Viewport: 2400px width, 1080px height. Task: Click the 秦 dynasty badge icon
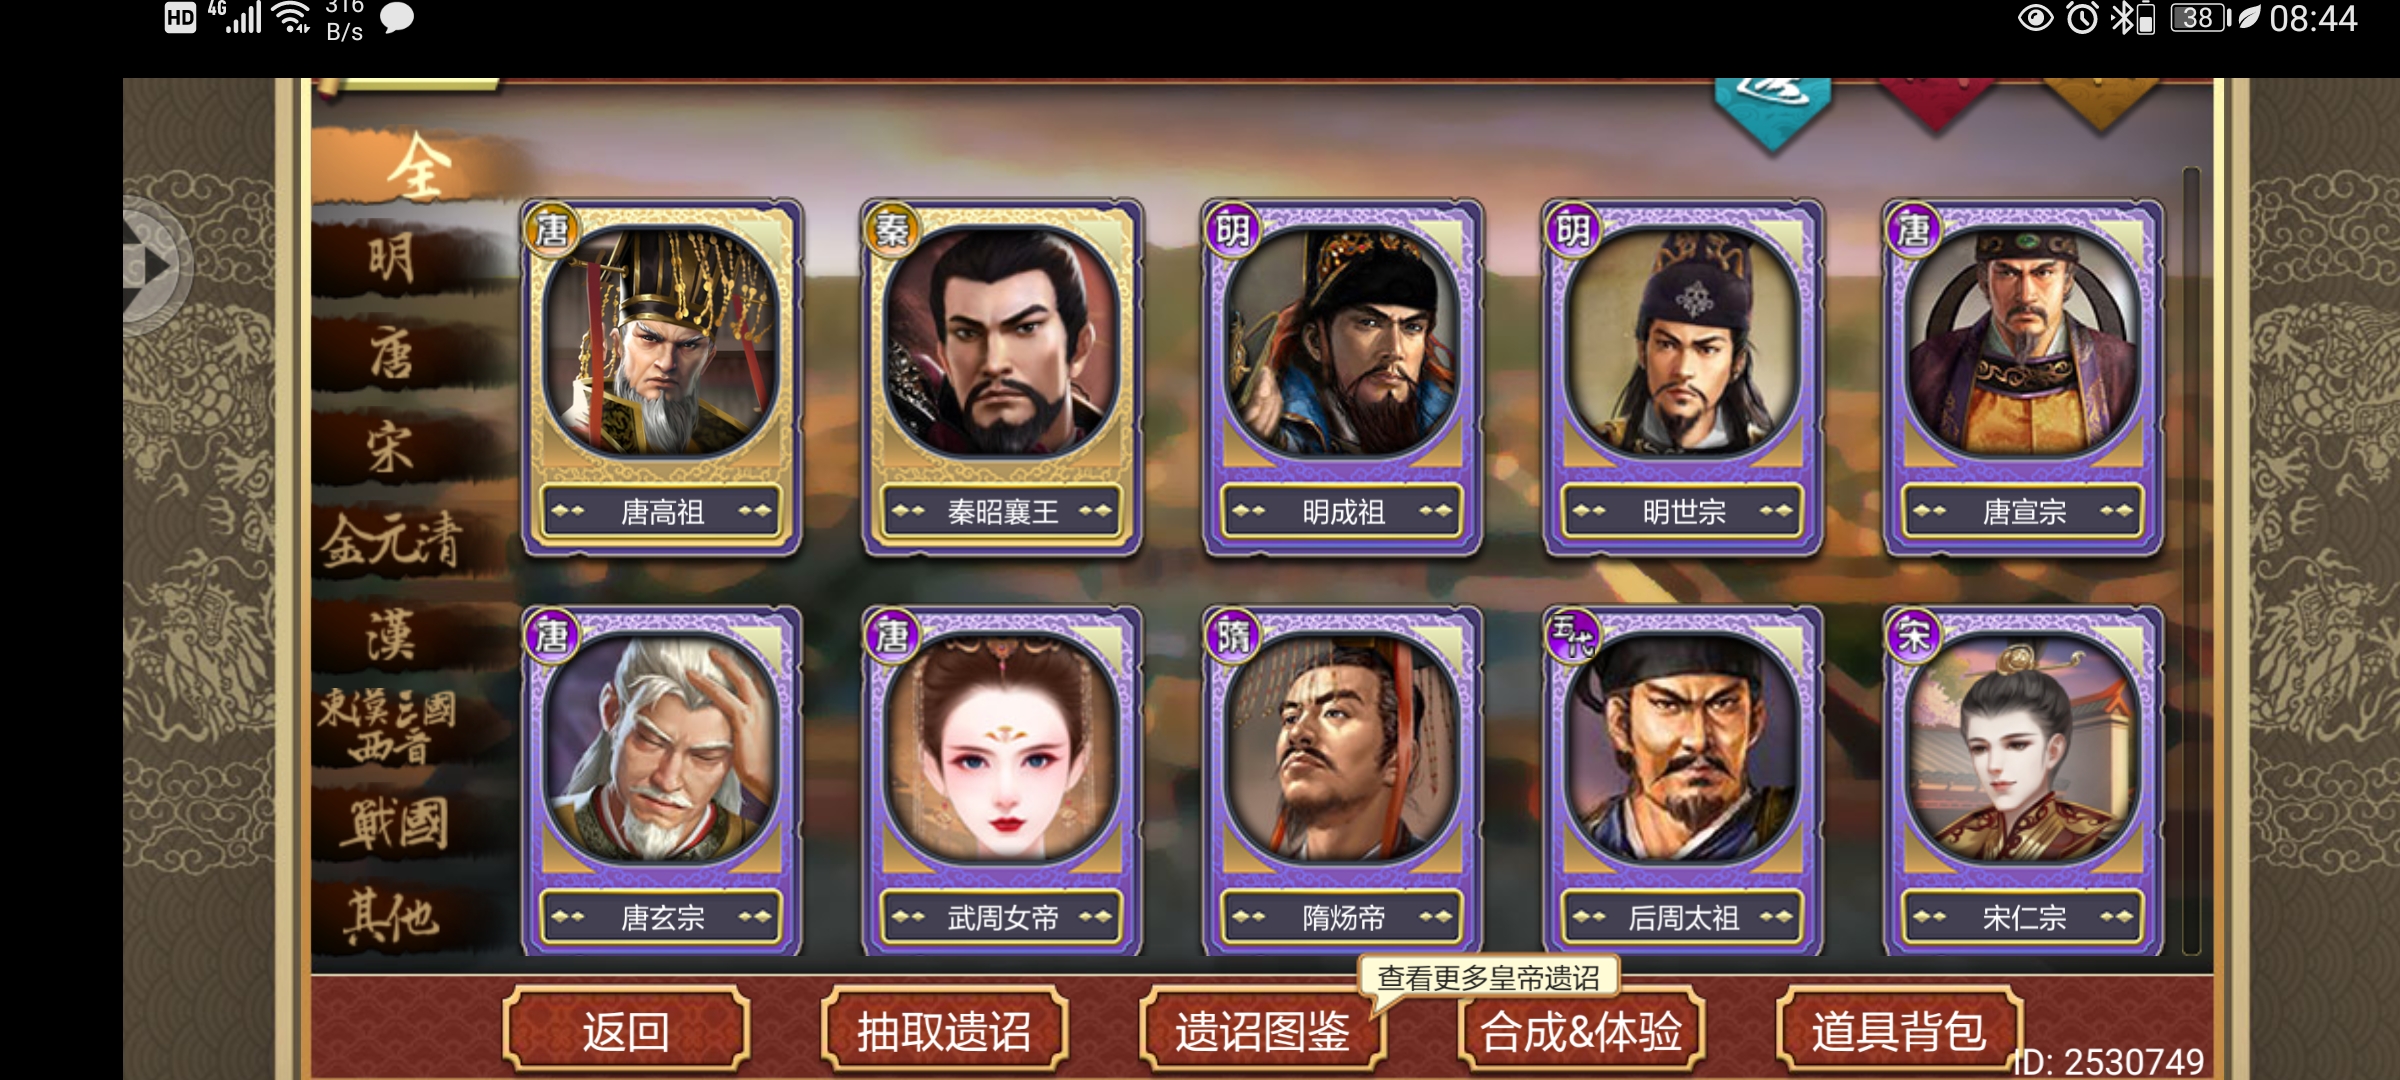pos(892,230)
